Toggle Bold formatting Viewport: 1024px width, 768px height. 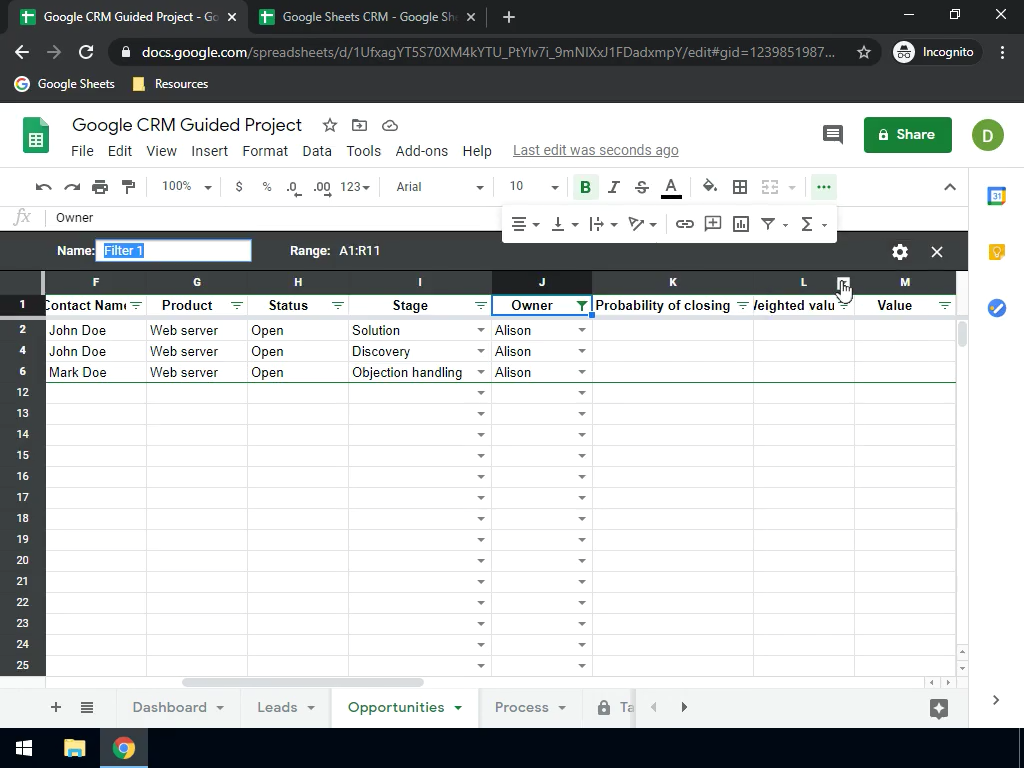tap(585, 187)
